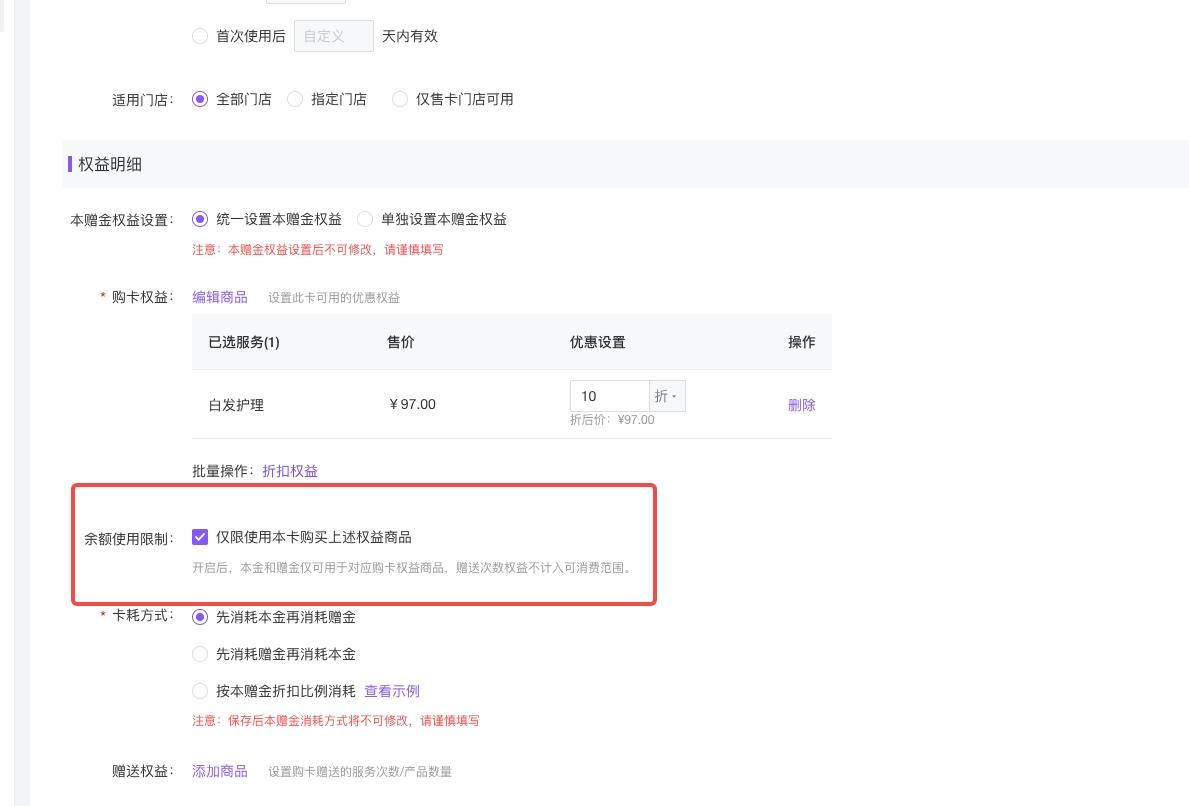Click 添加商品 link for gift benefits
The height and width of the screenshot is (806, 1189).
(x=220, y=771)
